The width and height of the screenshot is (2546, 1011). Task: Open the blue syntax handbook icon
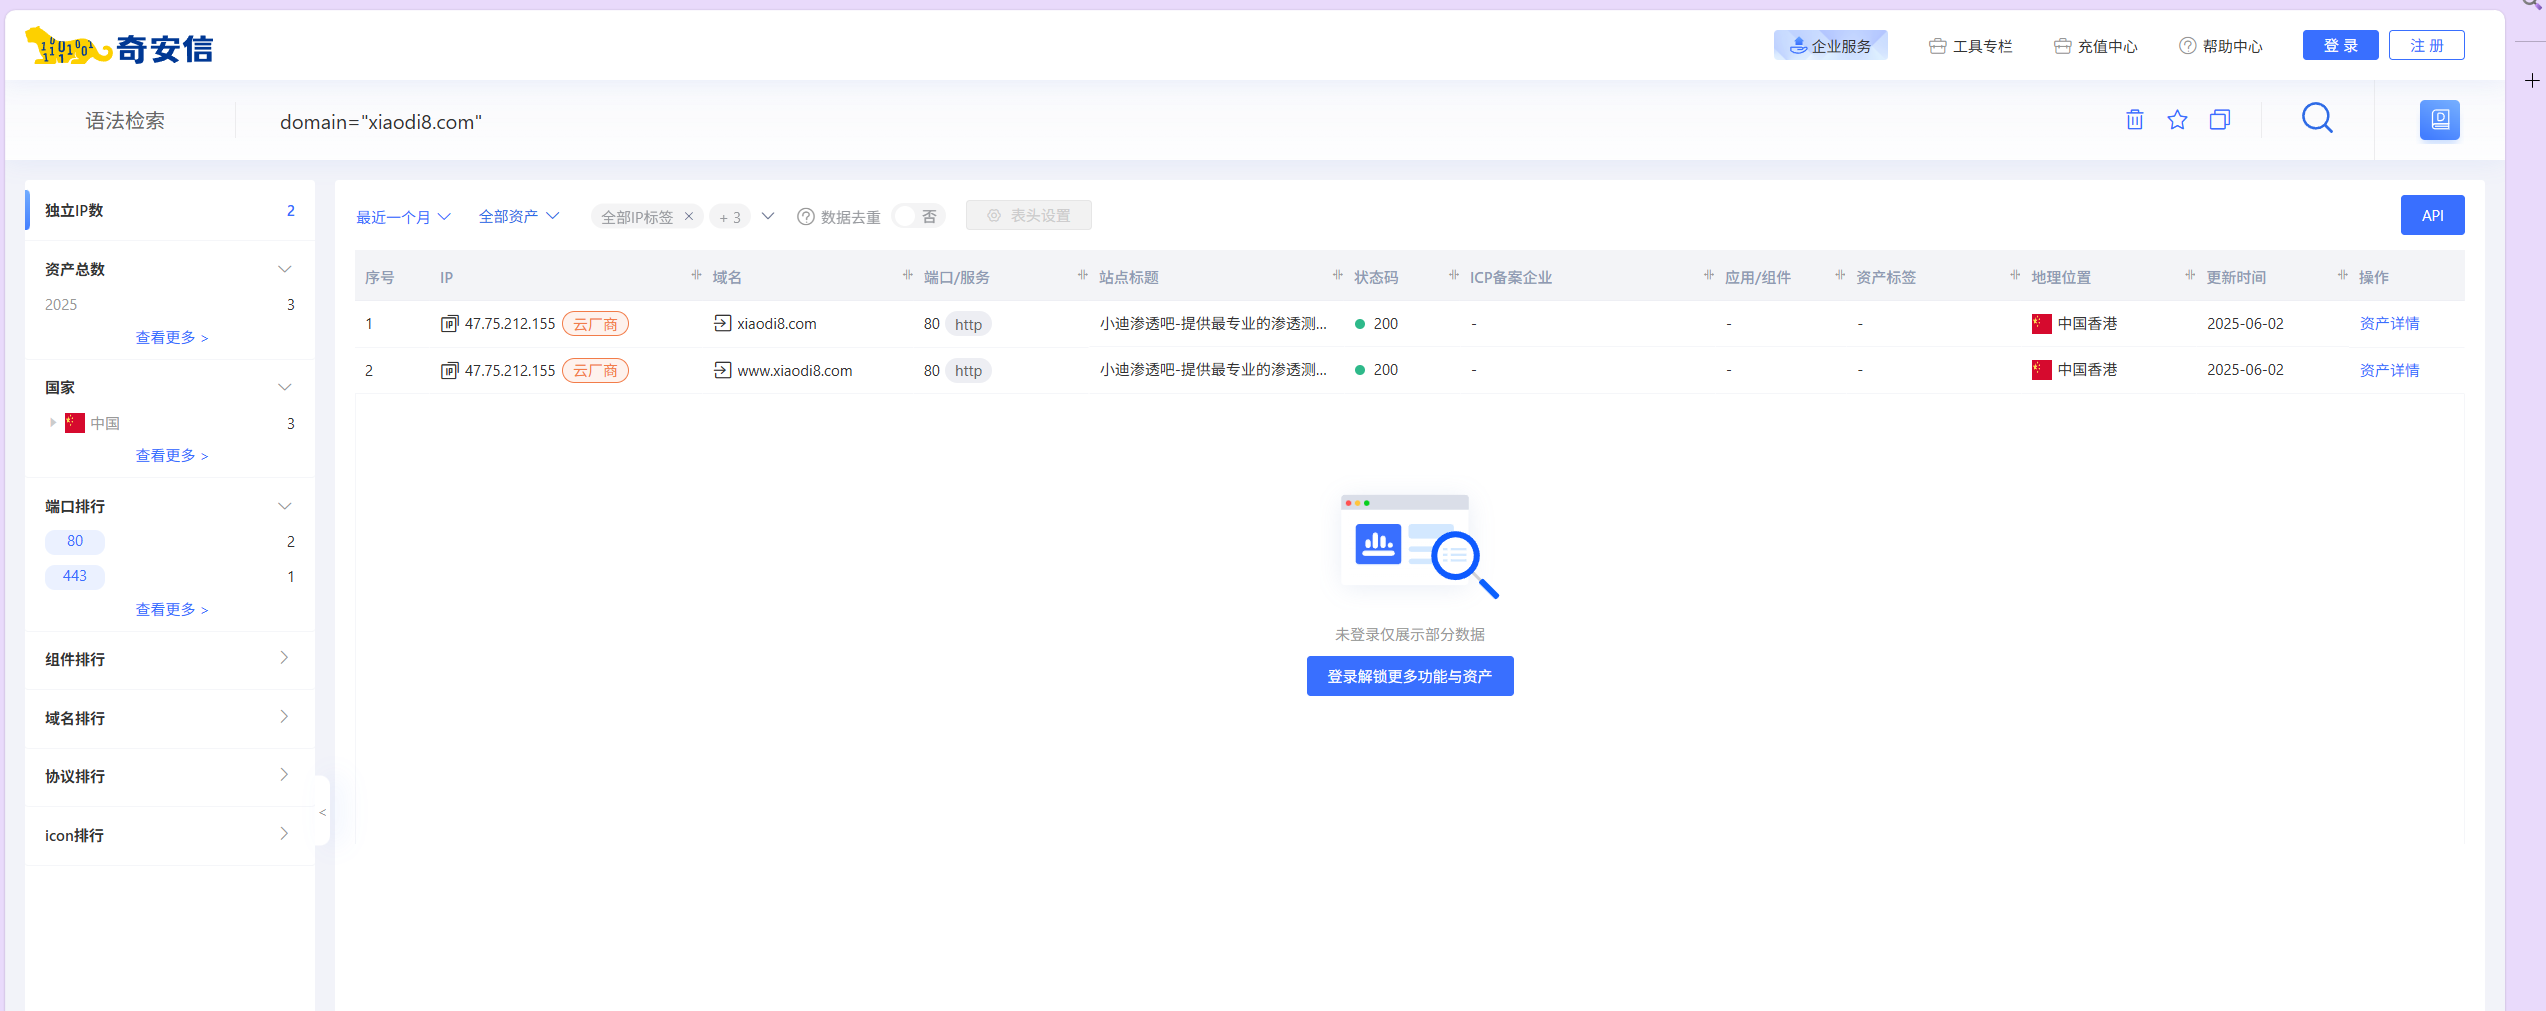click(x=2440, y=120)
